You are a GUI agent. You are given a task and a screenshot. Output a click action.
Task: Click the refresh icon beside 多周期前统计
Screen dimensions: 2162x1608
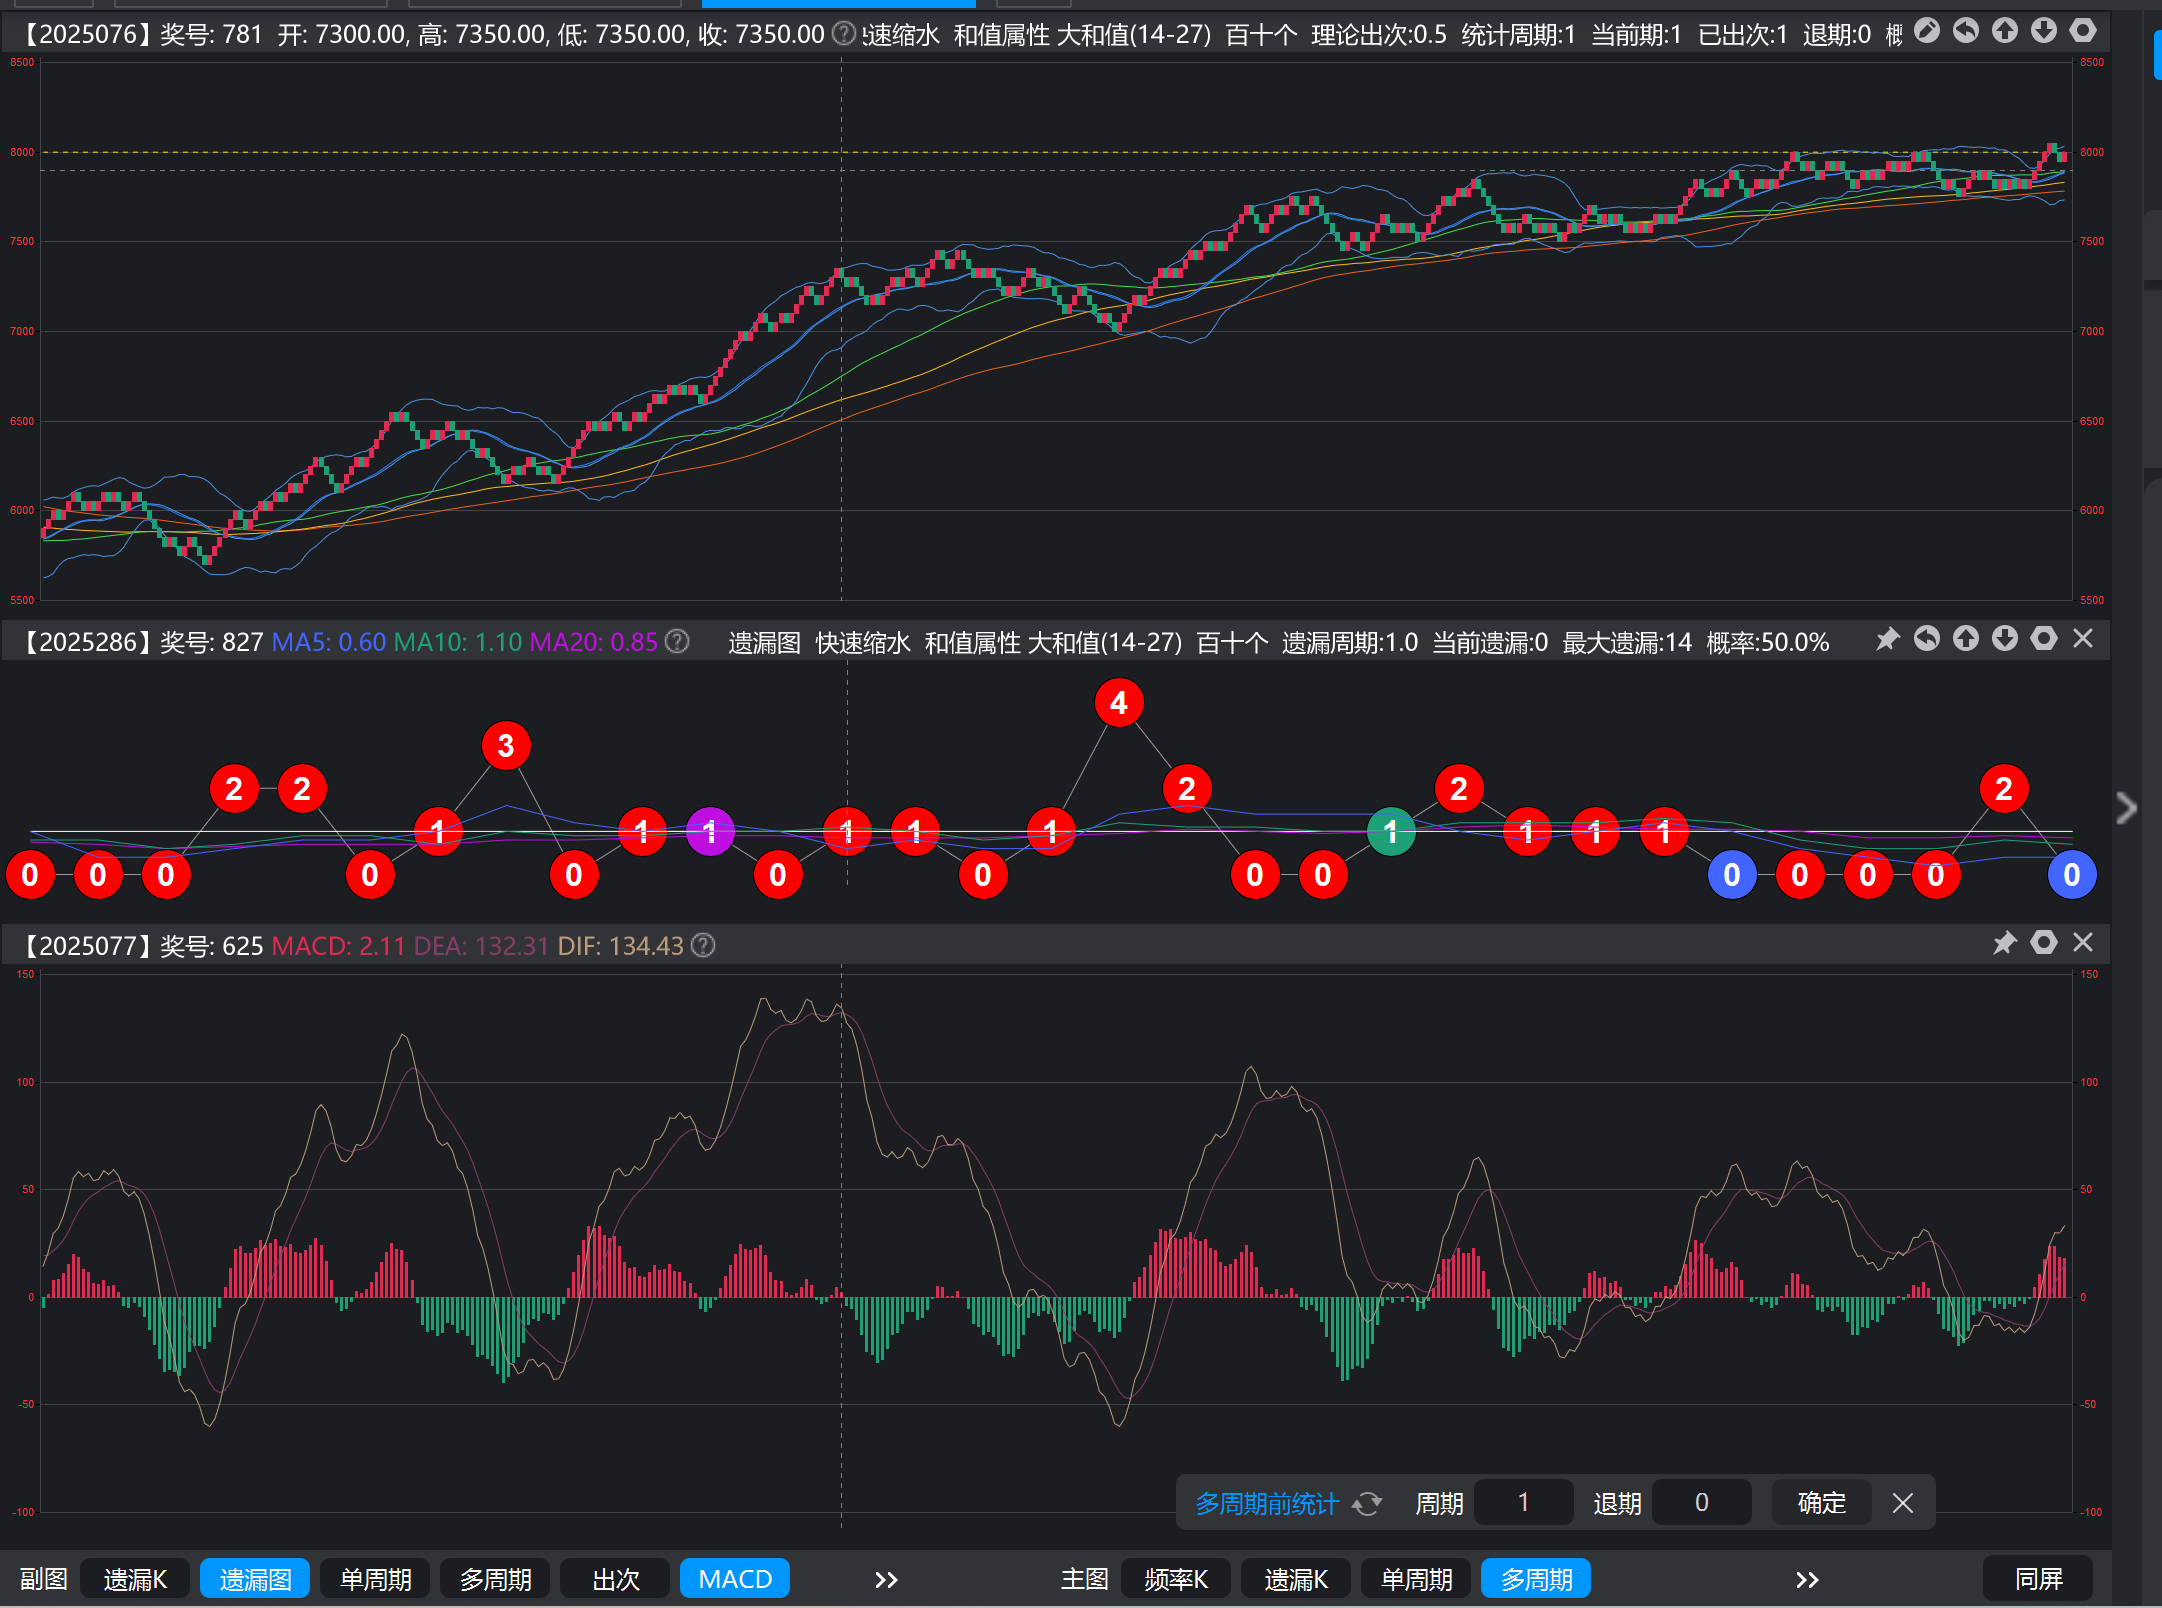pos(1367,1503)
